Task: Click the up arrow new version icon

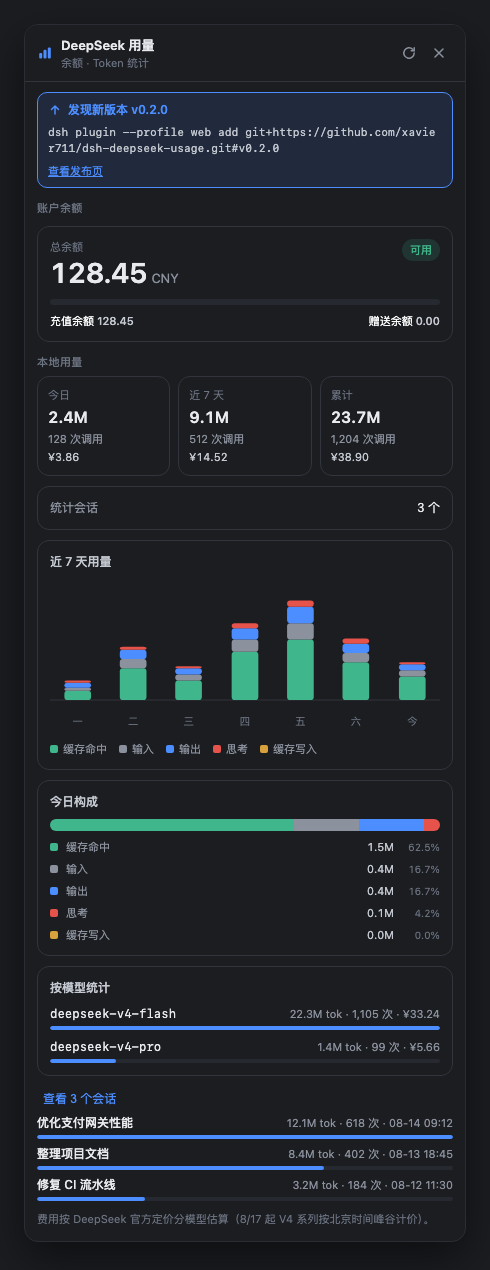Action: [54, 110]
